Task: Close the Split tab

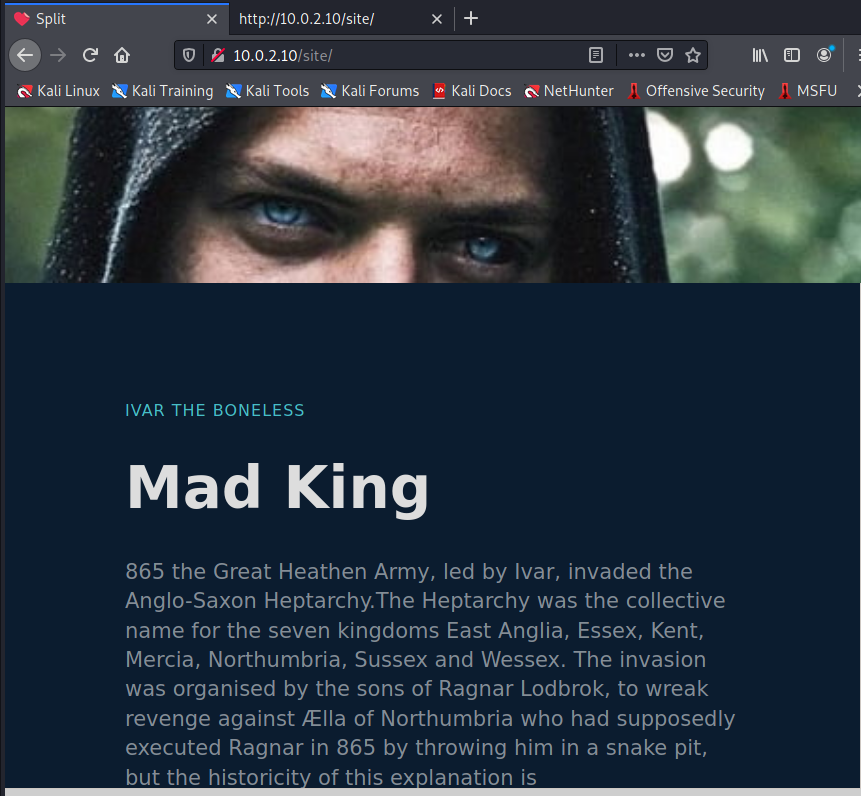Action: click(x=212, y=19)
